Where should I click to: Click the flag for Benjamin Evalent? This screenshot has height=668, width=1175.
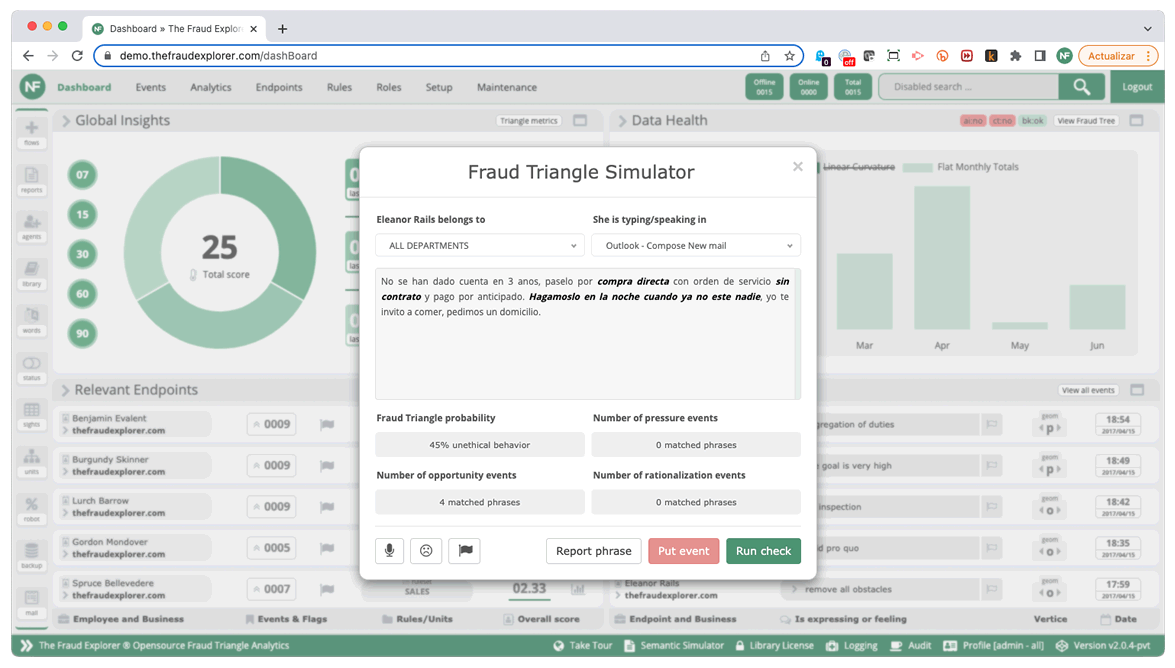point(327,424)
